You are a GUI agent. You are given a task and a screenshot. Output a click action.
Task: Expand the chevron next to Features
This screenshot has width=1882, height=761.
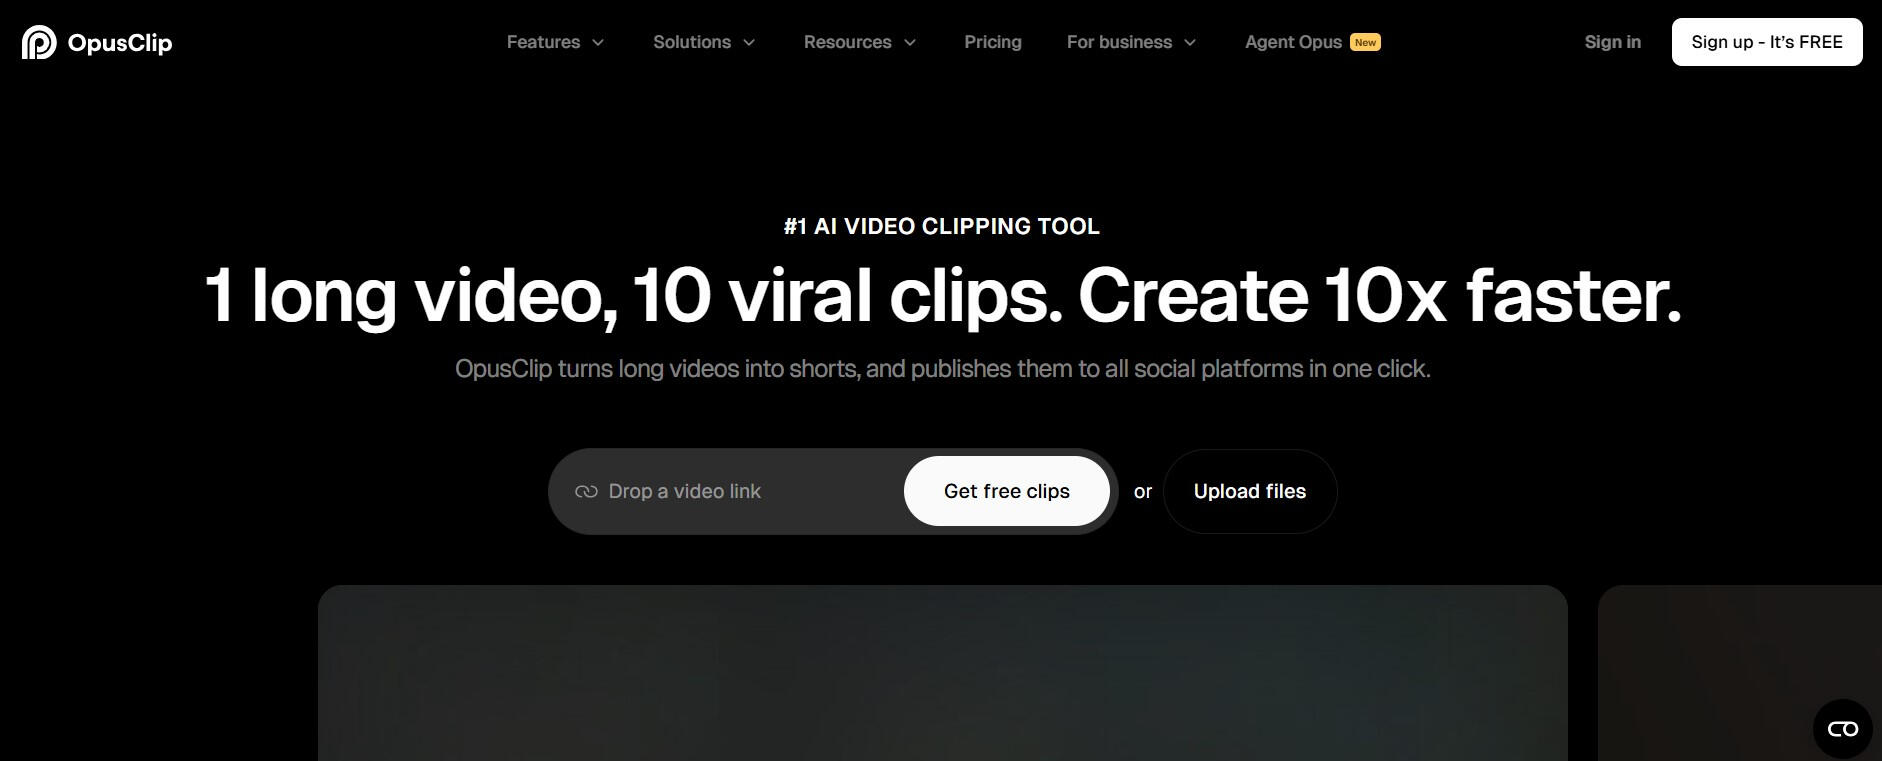click(x=598, y=42)
